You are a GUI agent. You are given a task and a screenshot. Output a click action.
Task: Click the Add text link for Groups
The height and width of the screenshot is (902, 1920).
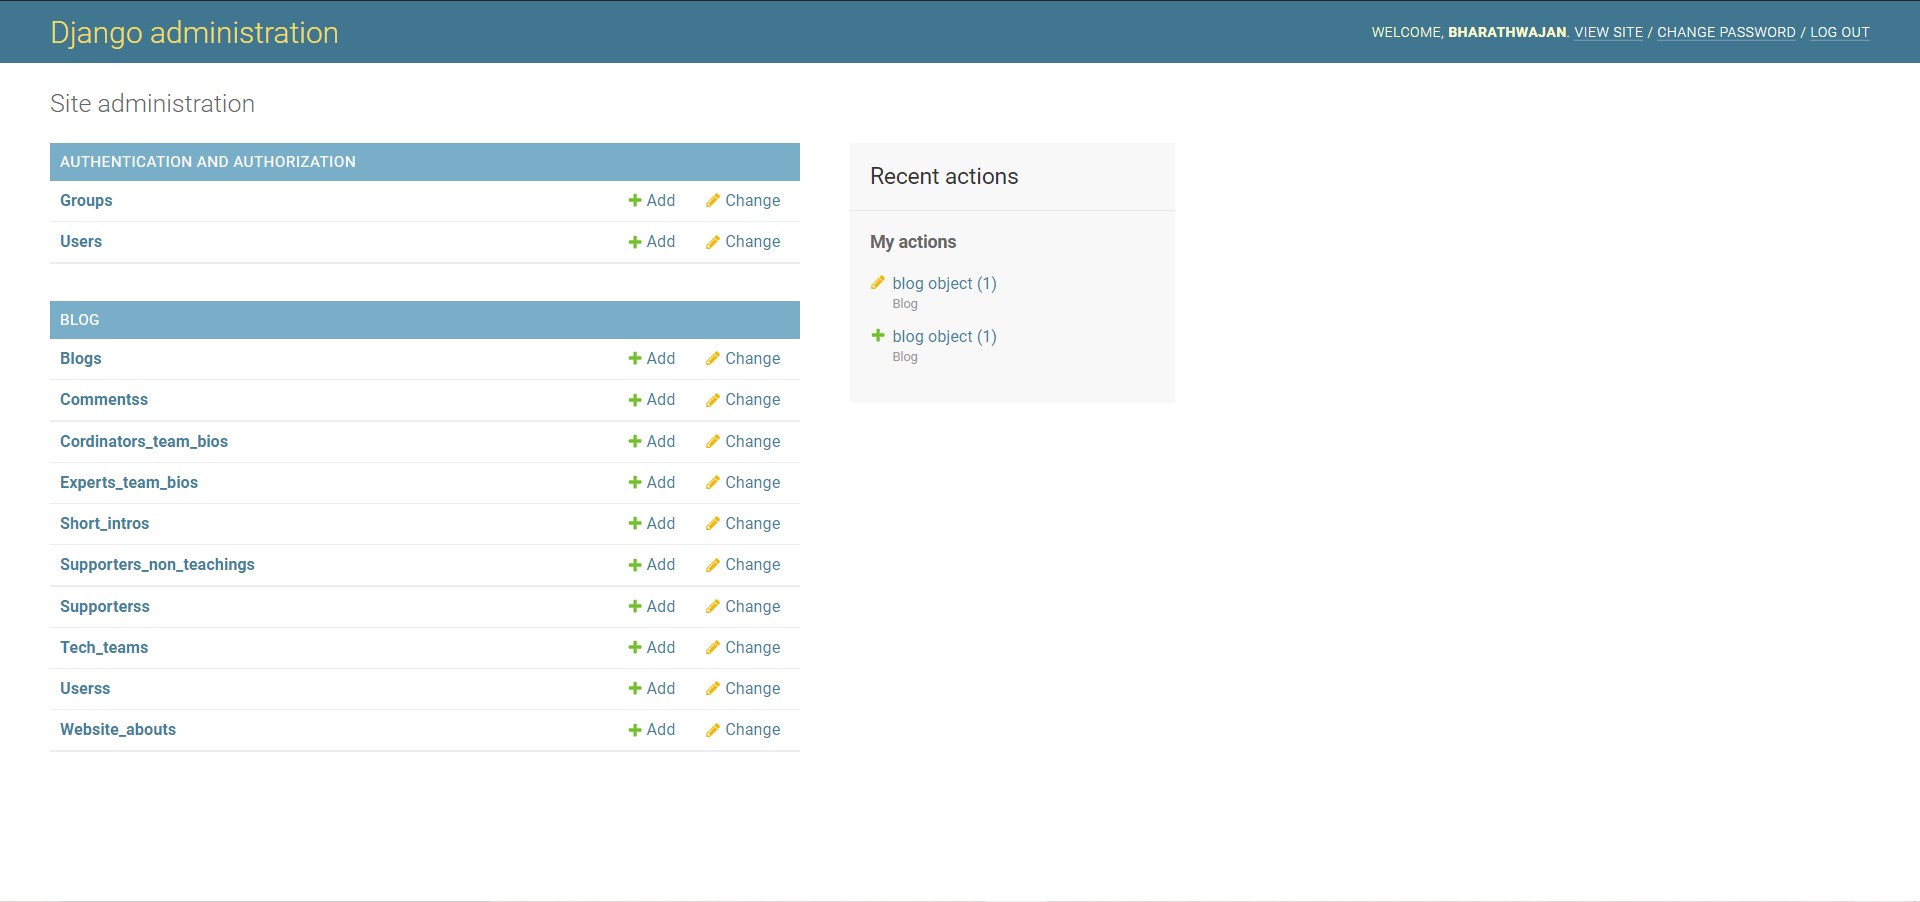(x=661, y=200)
